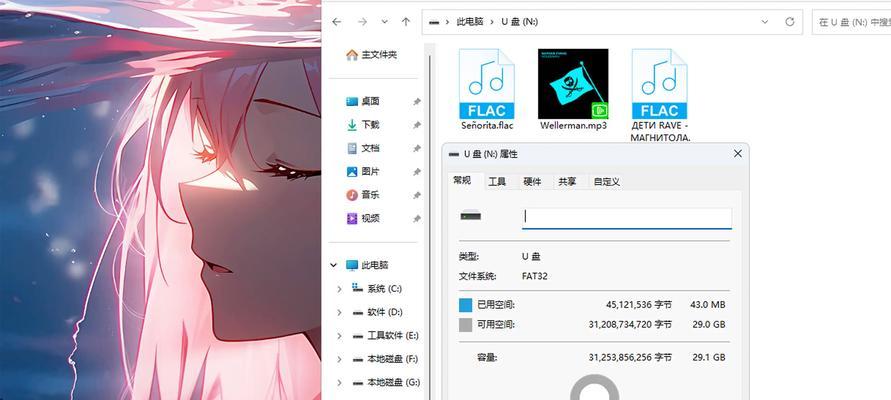This screenshot has height=400, width=891.
Task: Open 图片 quick access folder
Action: [x=363, y=171]
